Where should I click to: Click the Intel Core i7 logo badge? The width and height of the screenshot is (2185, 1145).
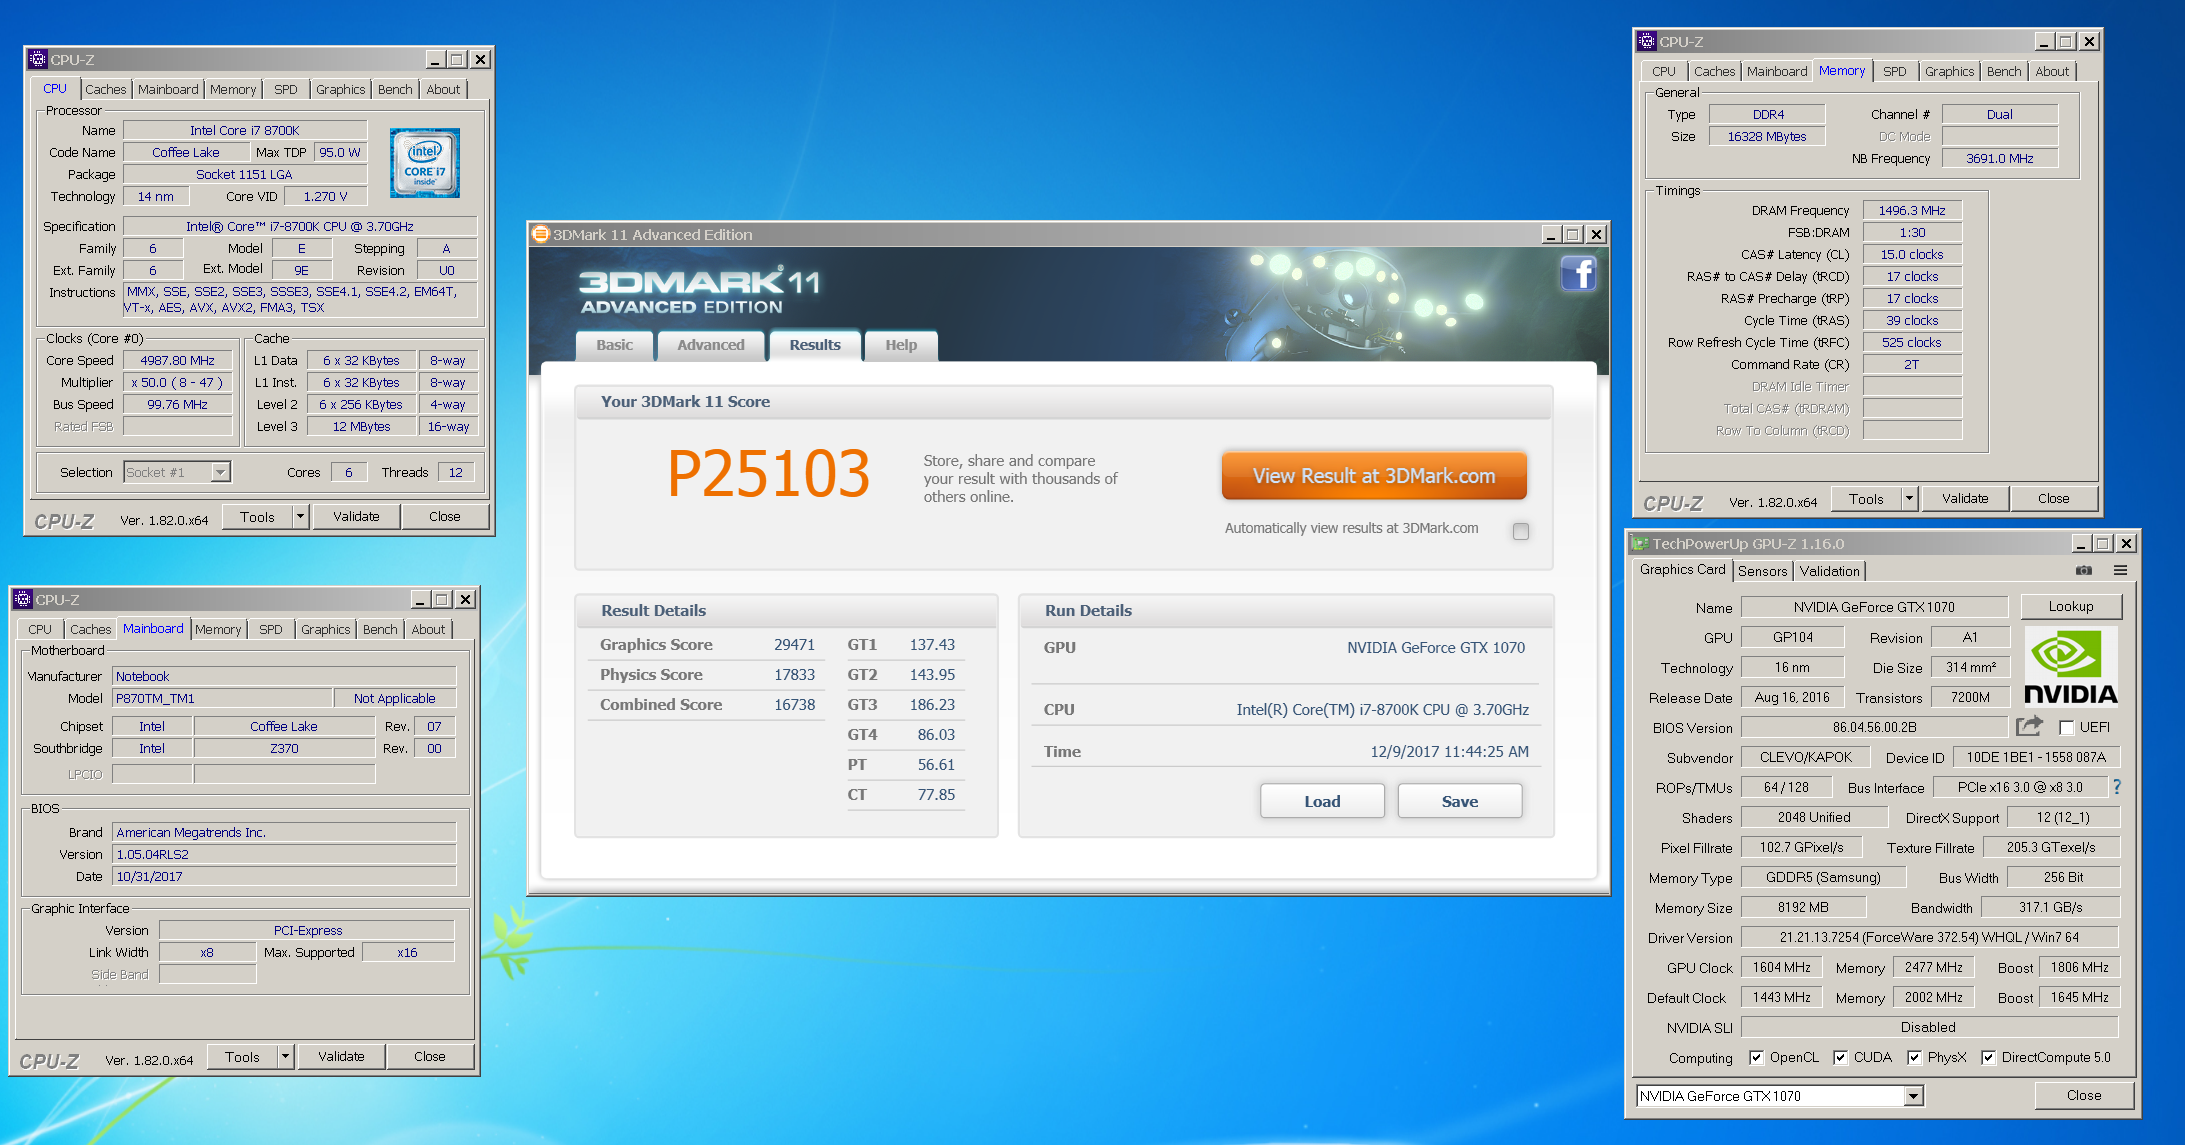coord(424,162)
